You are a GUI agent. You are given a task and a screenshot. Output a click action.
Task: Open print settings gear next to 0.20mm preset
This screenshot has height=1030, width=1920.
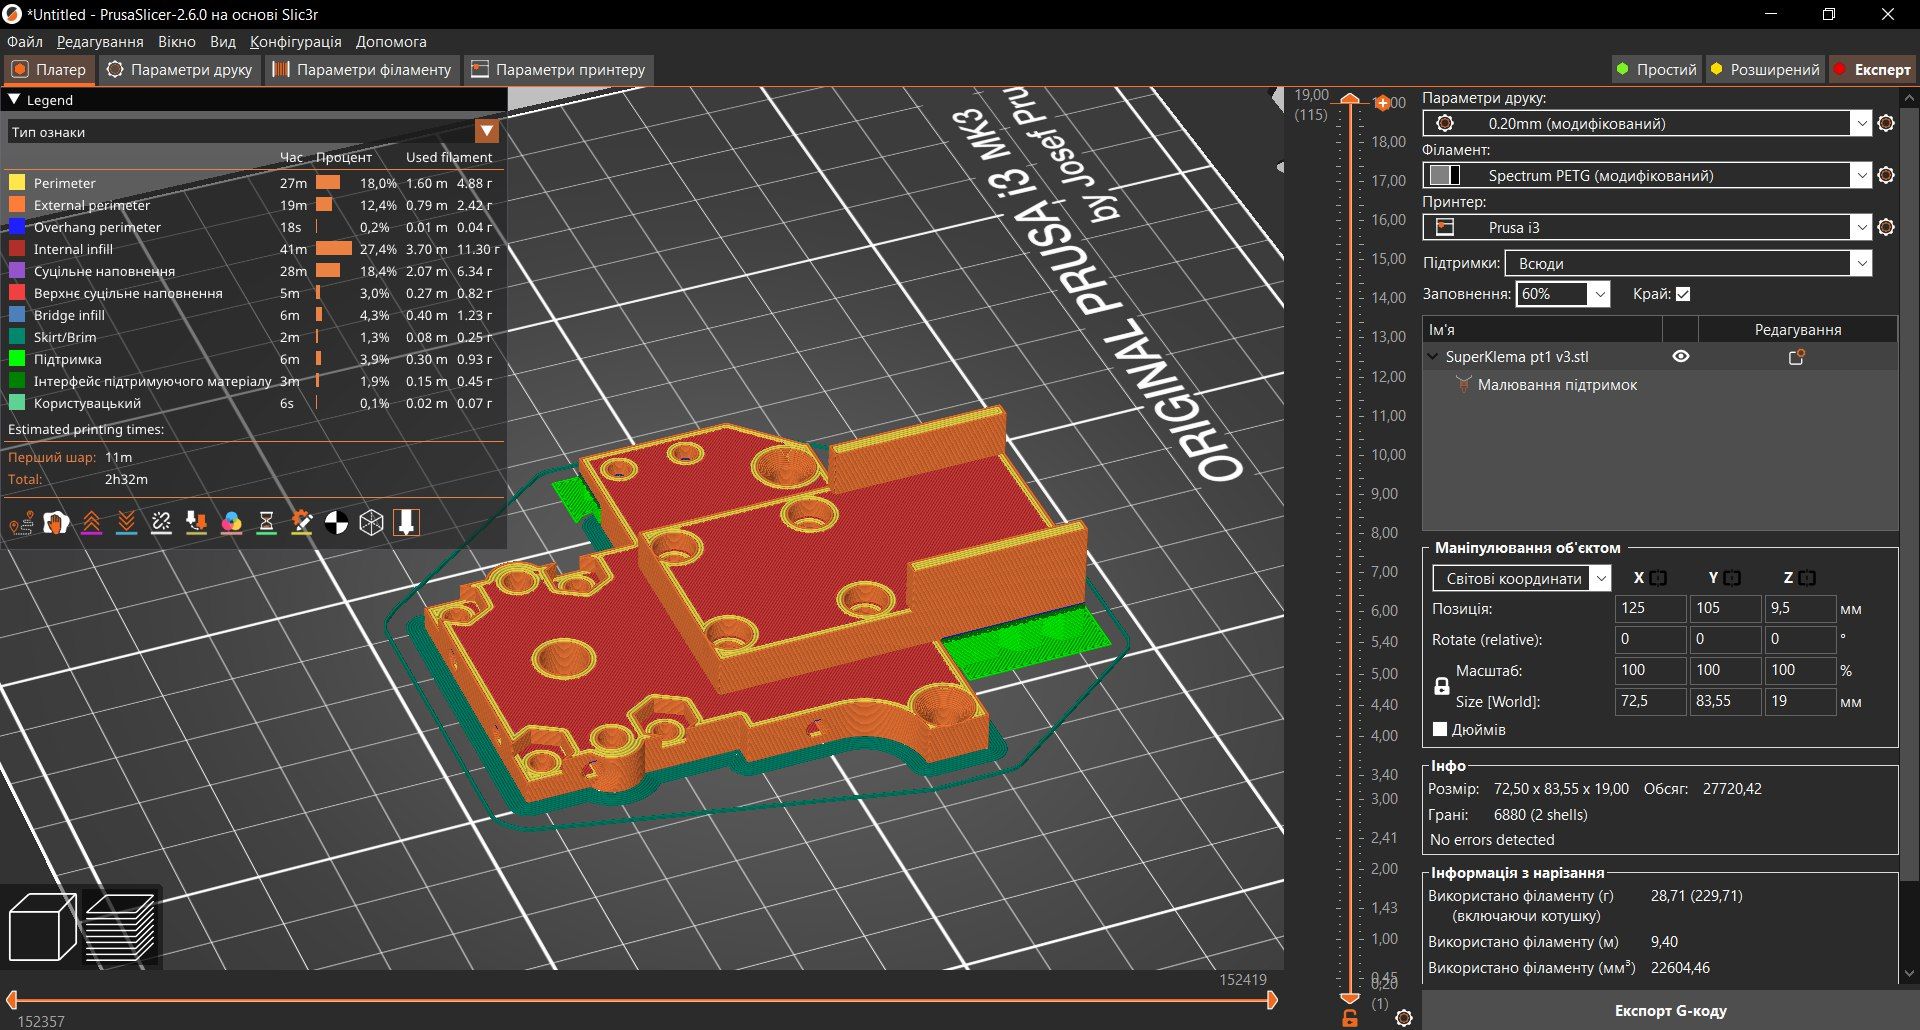coord(1886,123)
